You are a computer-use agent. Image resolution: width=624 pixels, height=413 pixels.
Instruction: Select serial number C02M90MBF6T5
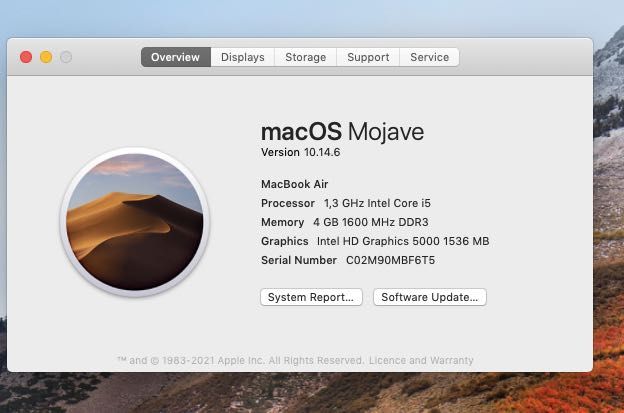(x=390, y=260)
